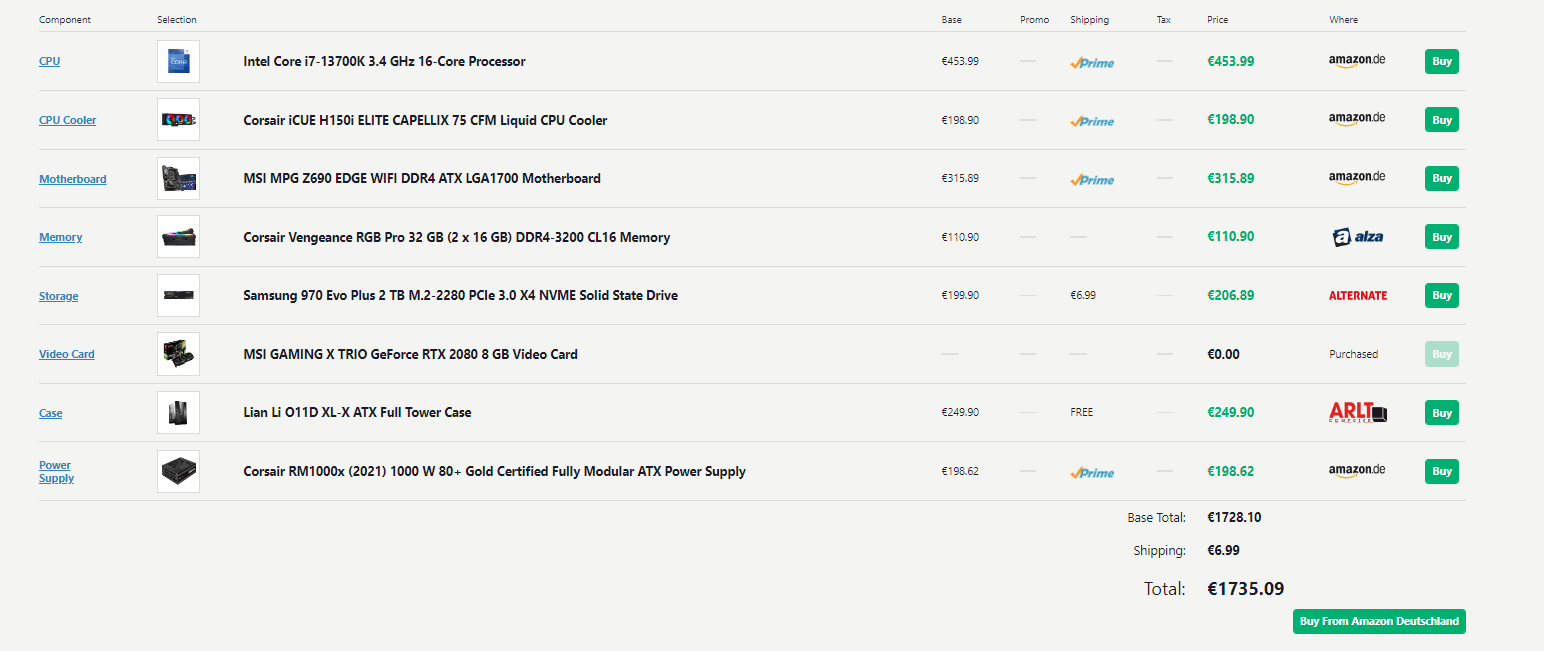Click the ALTERNATE retailer logo for Storage
Image resolution: width=1544 pixels, height=651 pixels.
point(1357,296)
